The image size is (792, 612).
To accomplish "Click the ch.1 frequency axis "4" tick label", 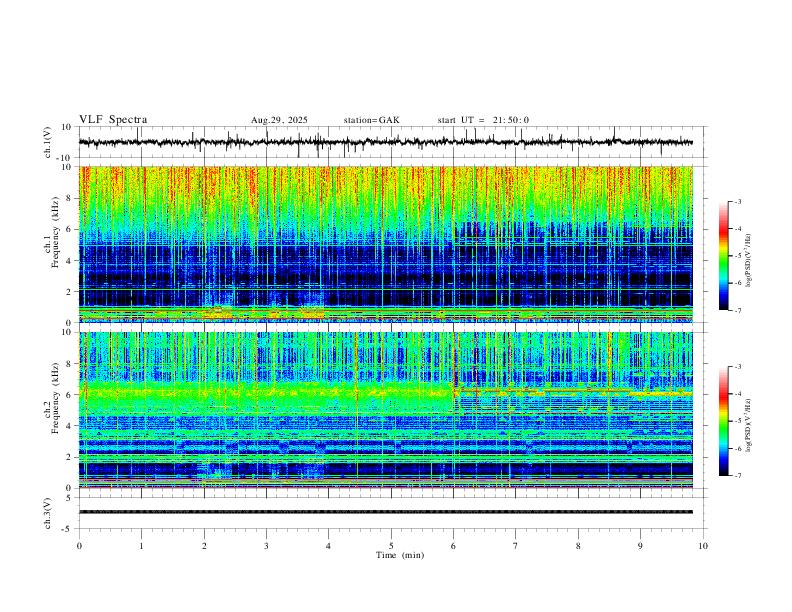I will point(70,261).
